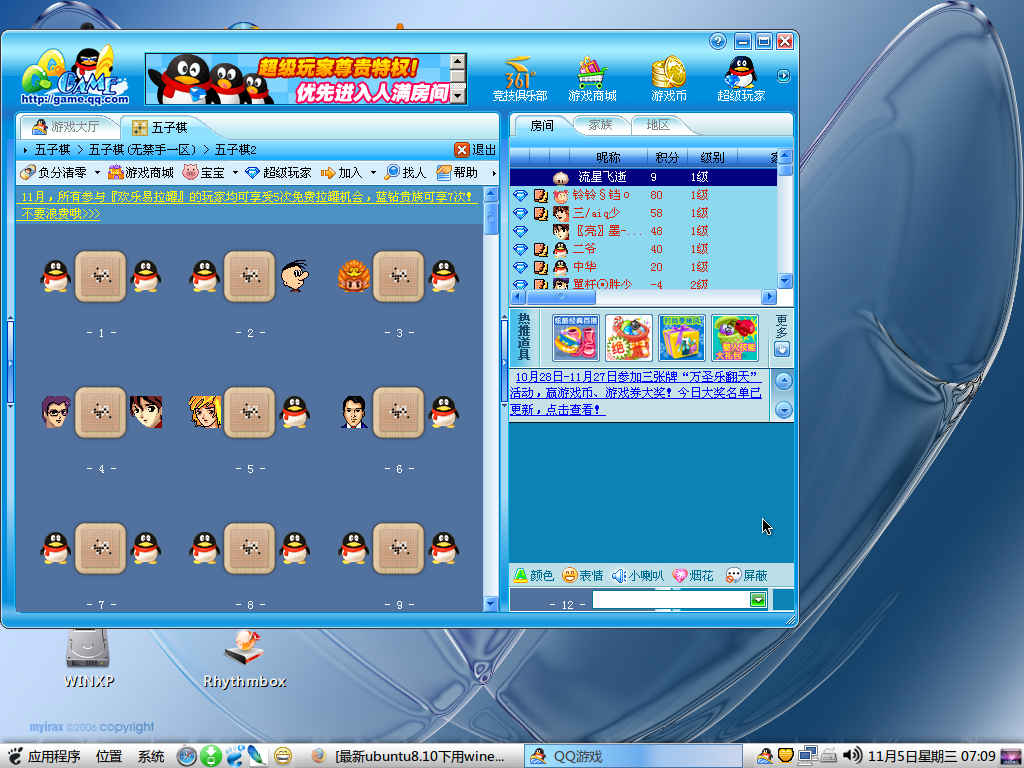Sort player list by 级别 column
1024x768 pixels.
[711, 157]
